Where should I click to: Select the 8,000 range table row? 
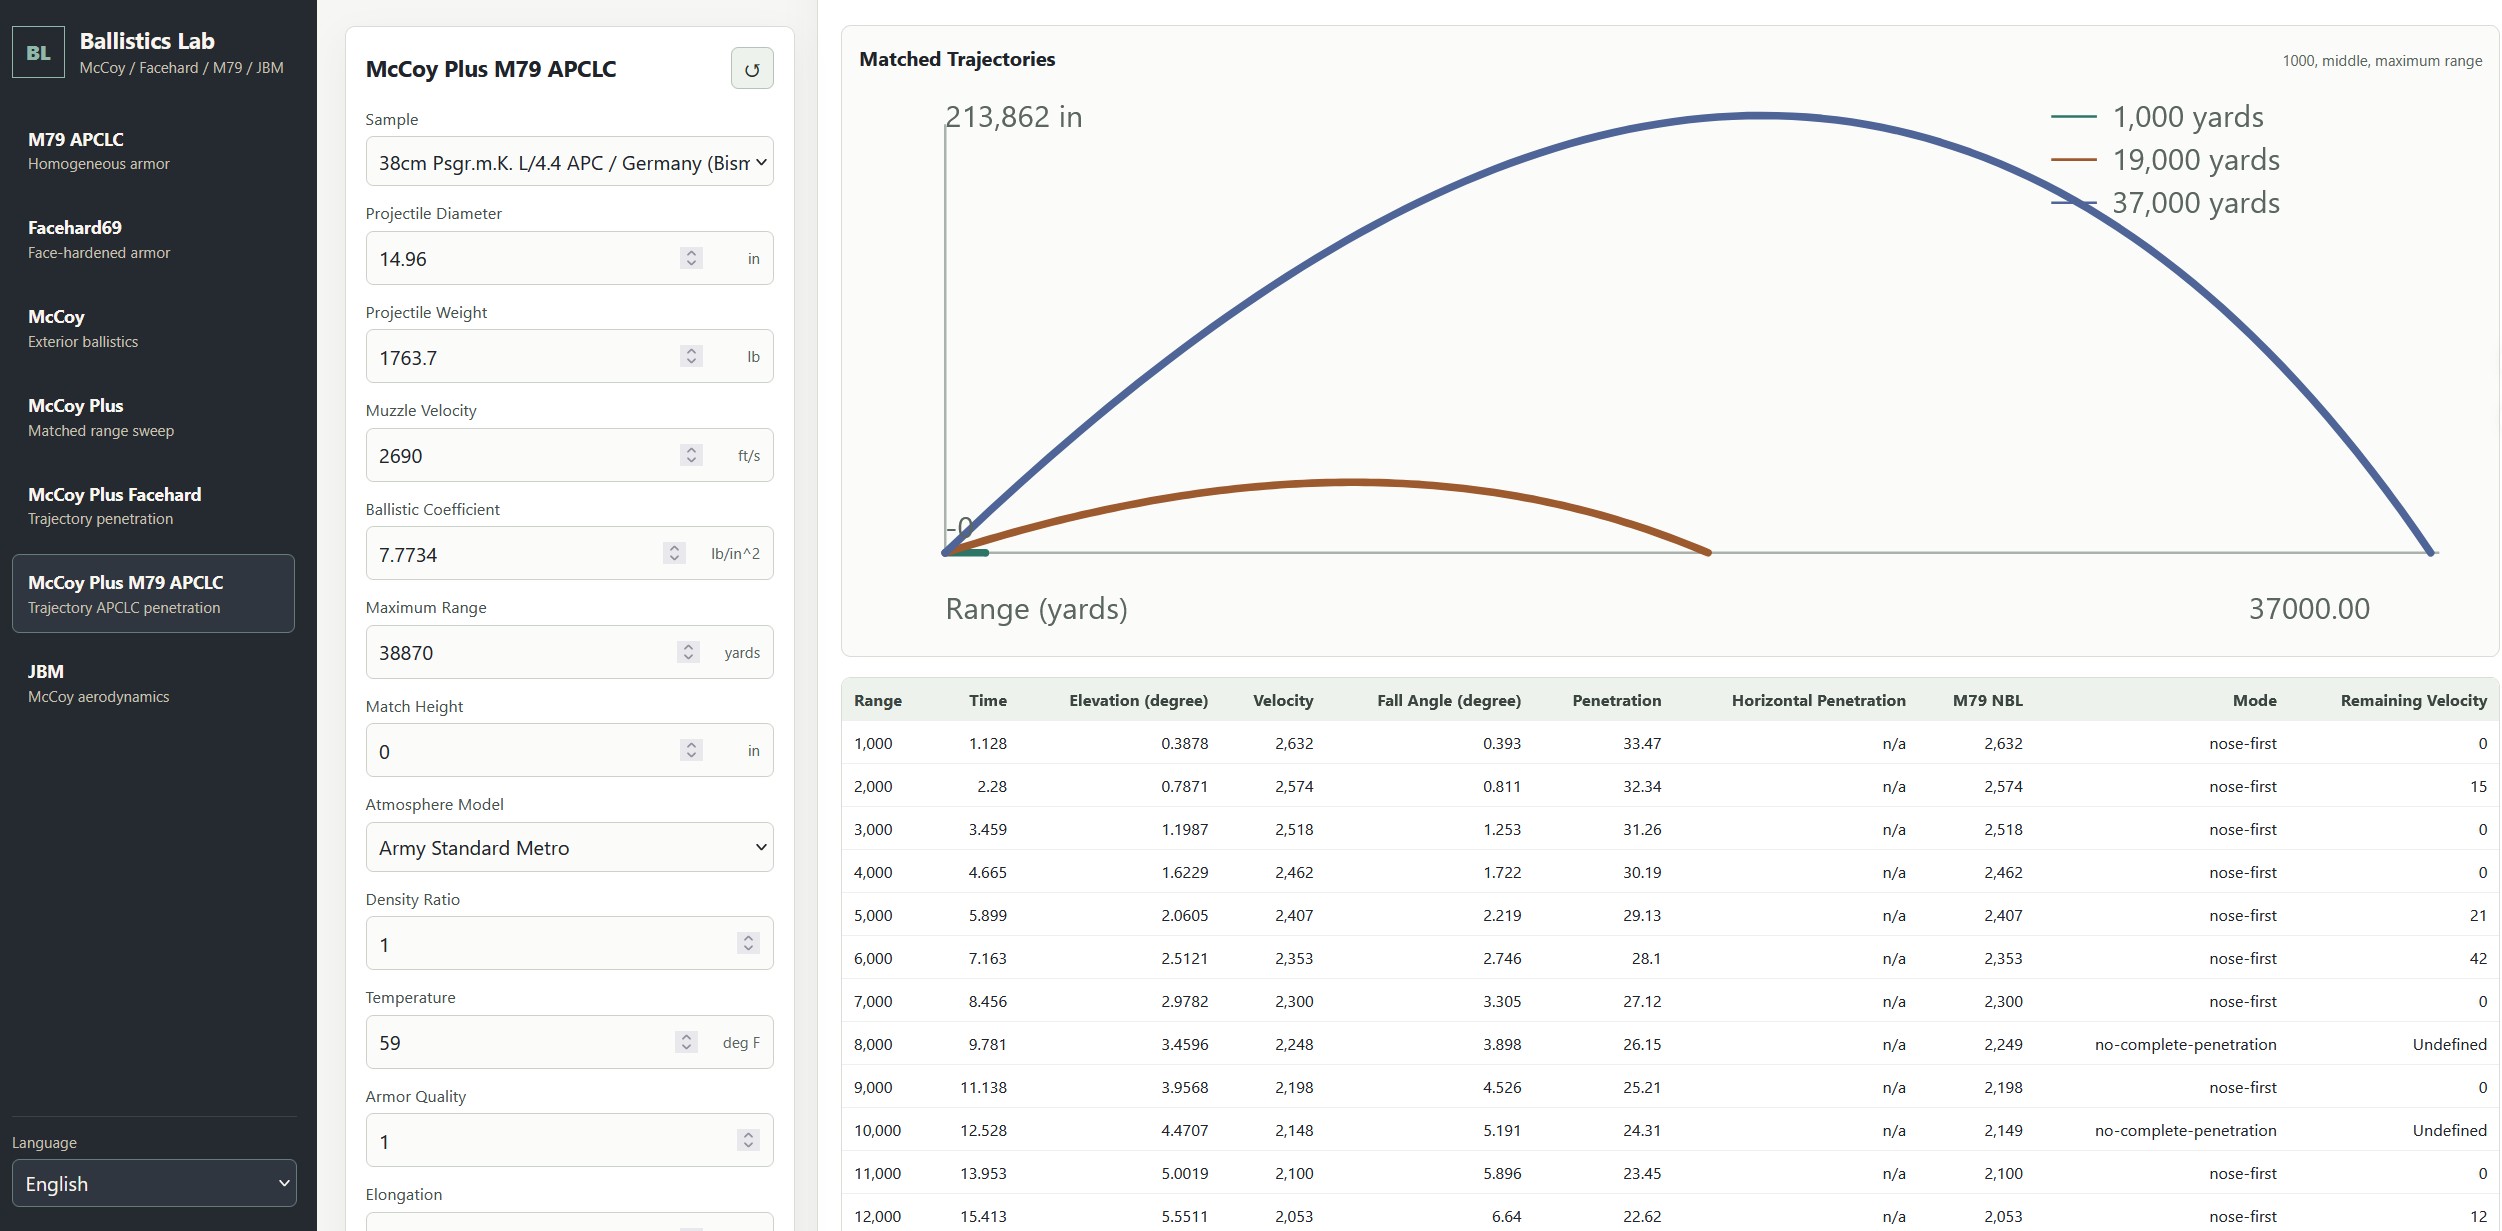pos(1670,1044)
